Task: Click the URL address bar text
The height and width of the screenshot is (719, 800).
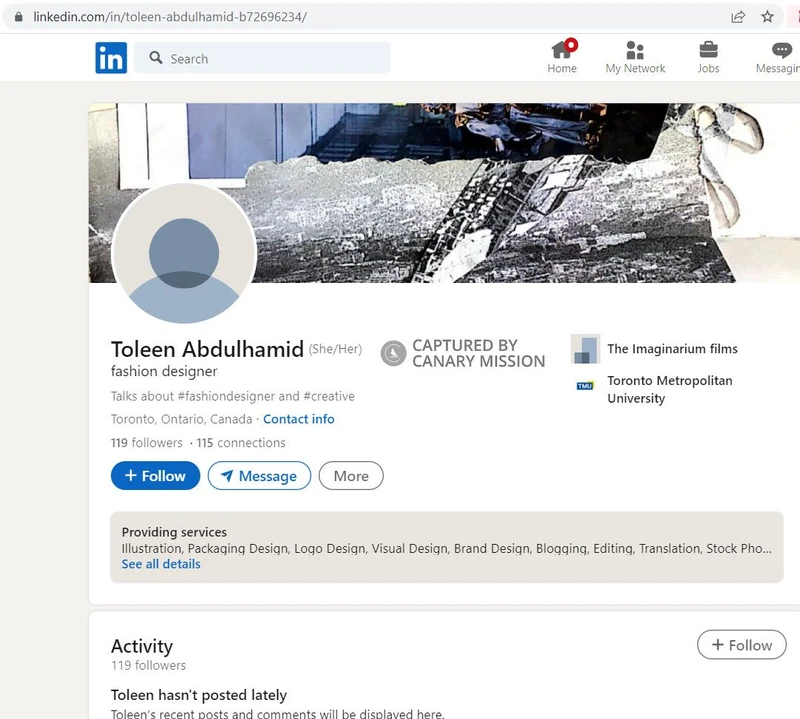Action: pyautogui.click(x=170, y=17)
